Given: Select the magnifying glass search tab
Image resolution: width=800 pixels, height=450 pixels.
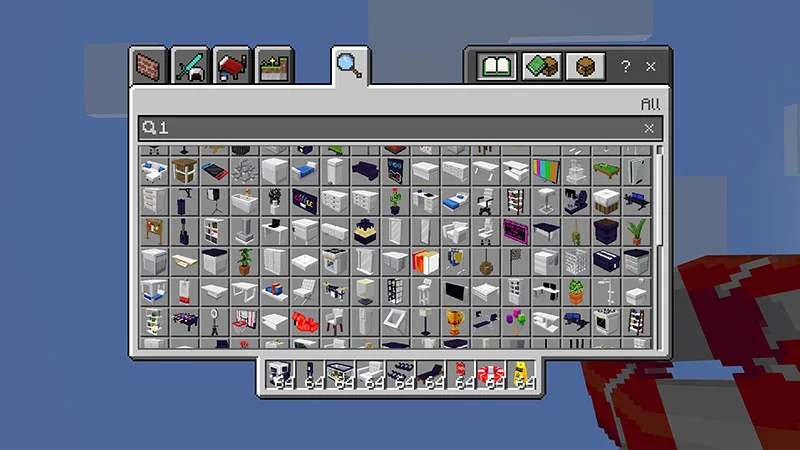Looking at the screenshot, I should point(350,66).
